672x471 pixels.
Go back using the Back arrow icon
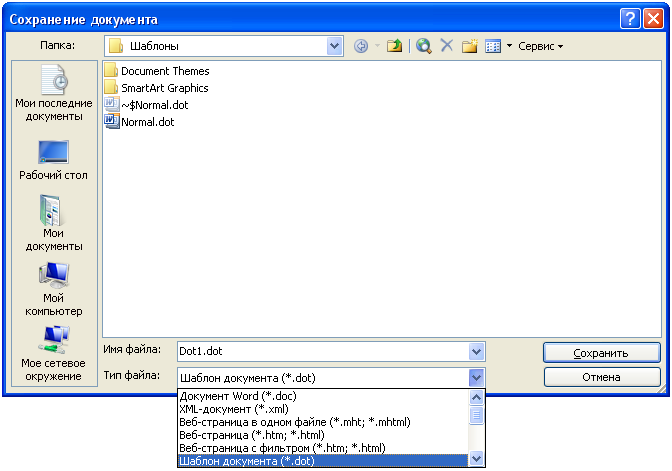[x=361, y=46]
